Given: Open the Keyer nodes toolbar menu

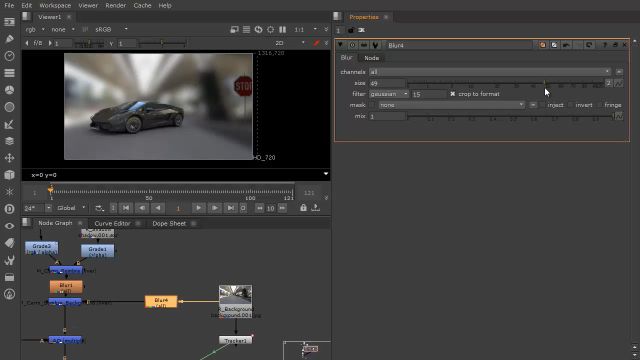Looking at the screenshot, I should (9, 124).
